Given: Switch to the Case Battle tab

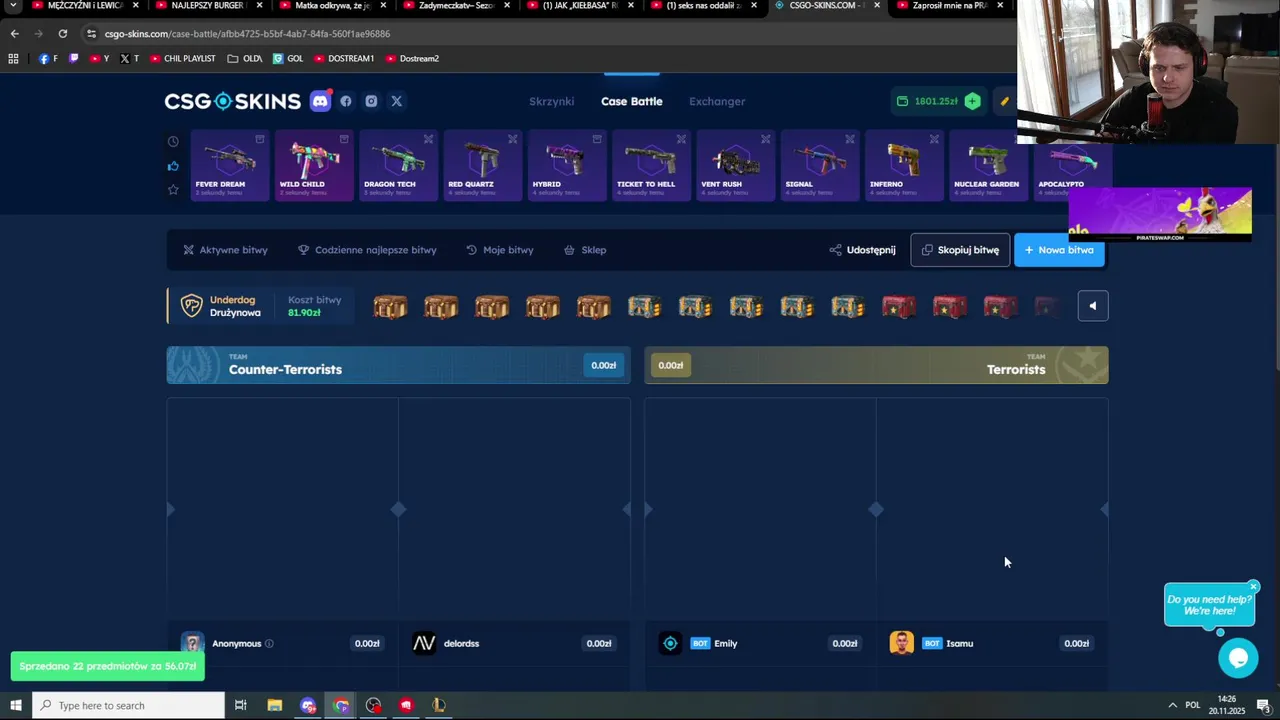Looking at the screenshot, I should [631, 101].
